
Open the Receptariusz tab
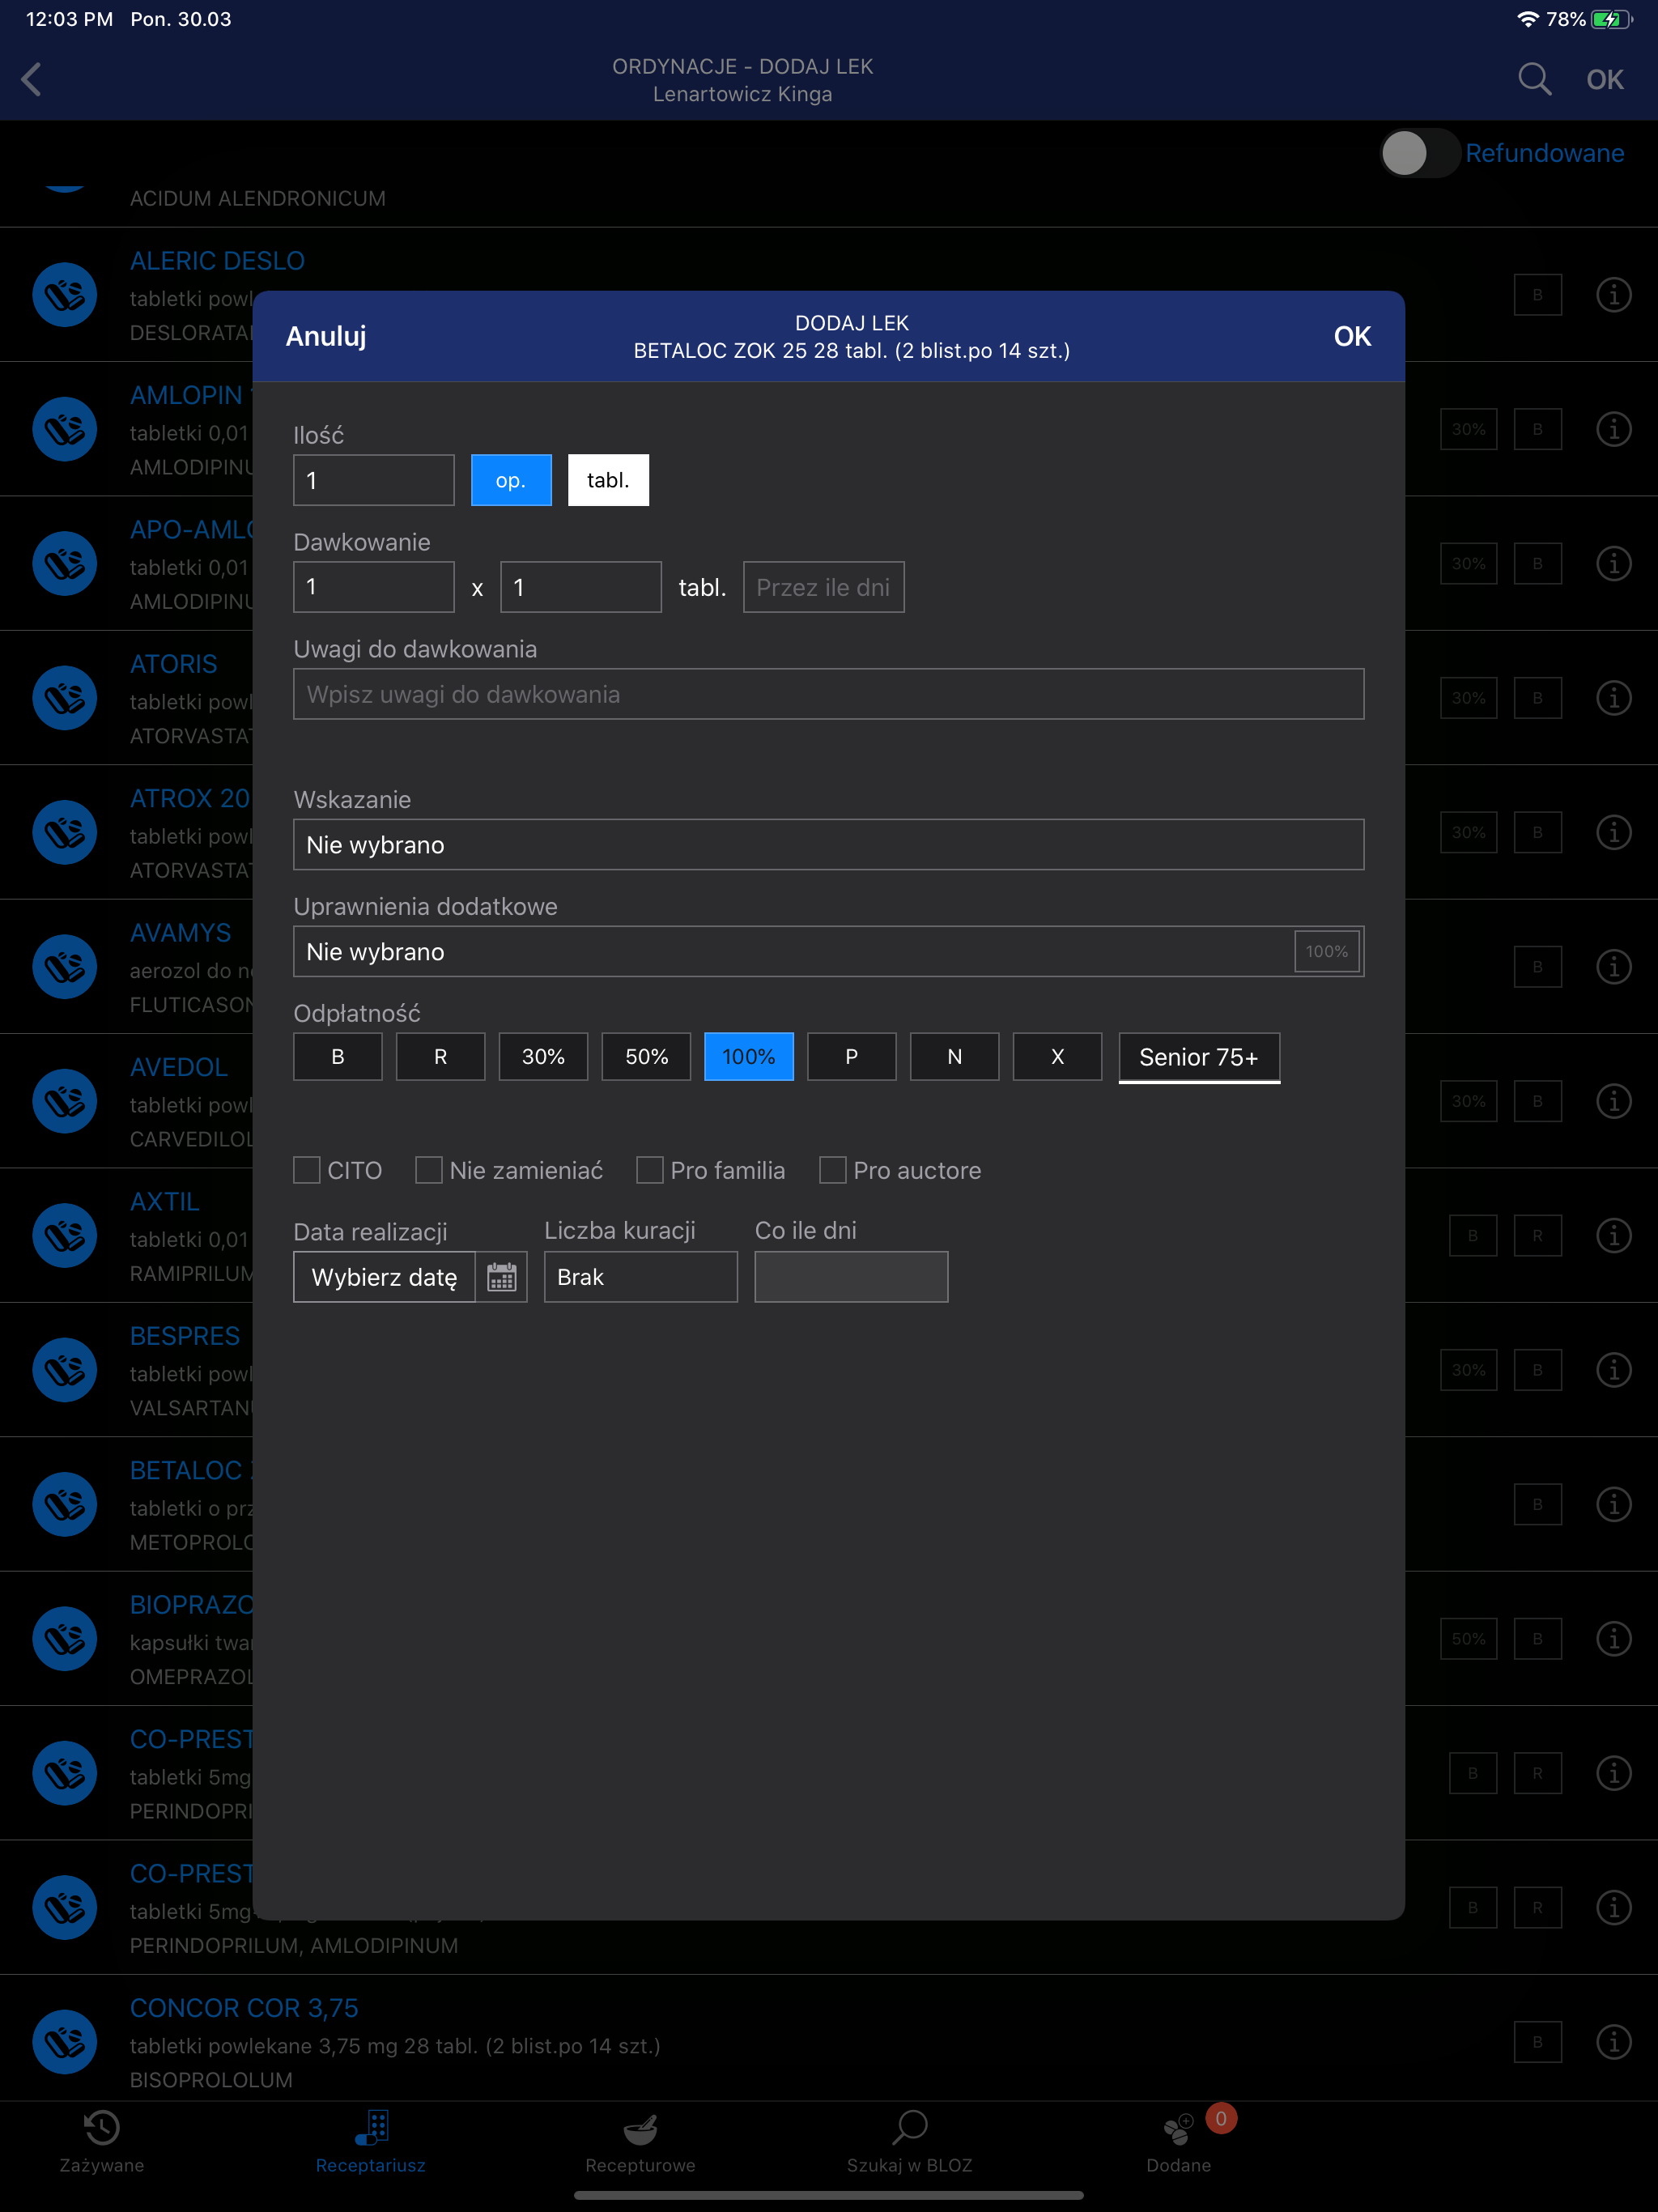pyautogui.click(x=371, y=2143)
